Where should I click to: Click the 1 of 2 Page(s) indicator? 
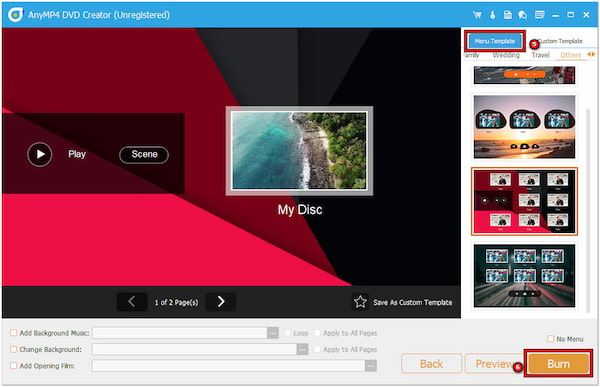pyautogui.click(x=176, y=302)
